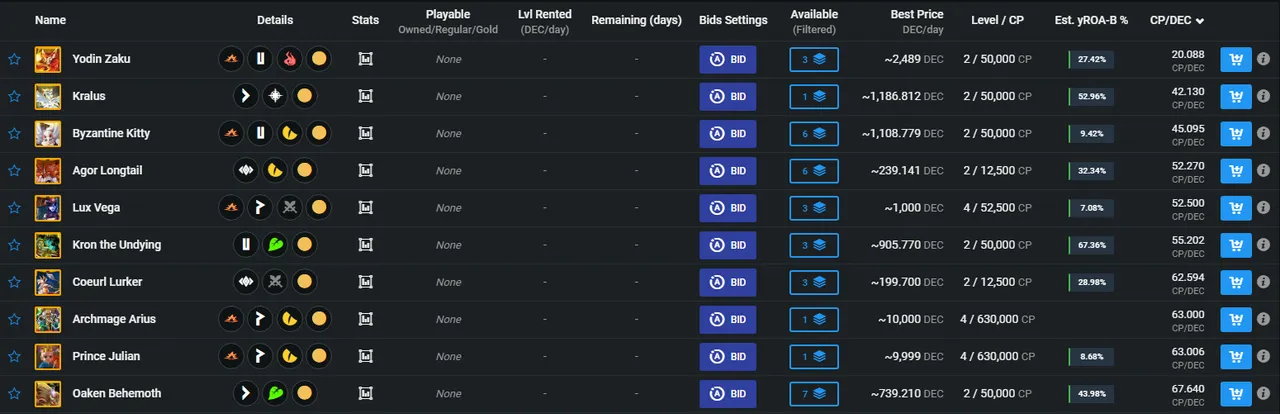Viewport: 1280px width, 414px height.
Task: Add Prince Julian to the cart
Action: click(1236, 357)
